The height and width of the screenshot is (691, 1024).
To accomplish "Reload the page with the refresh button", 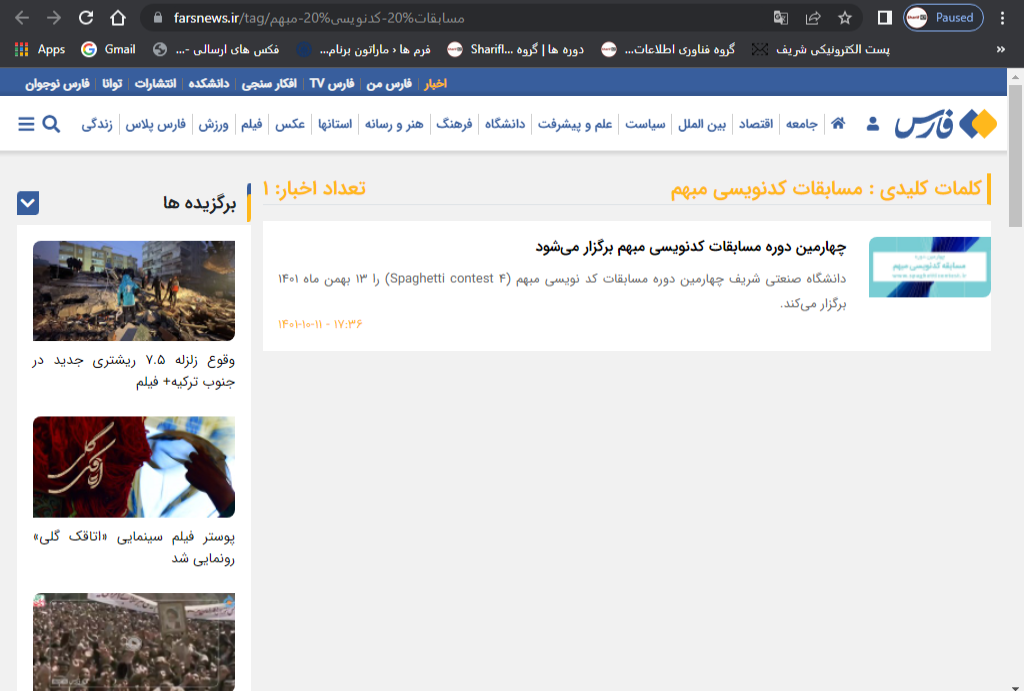I will [x=86, y=17].
